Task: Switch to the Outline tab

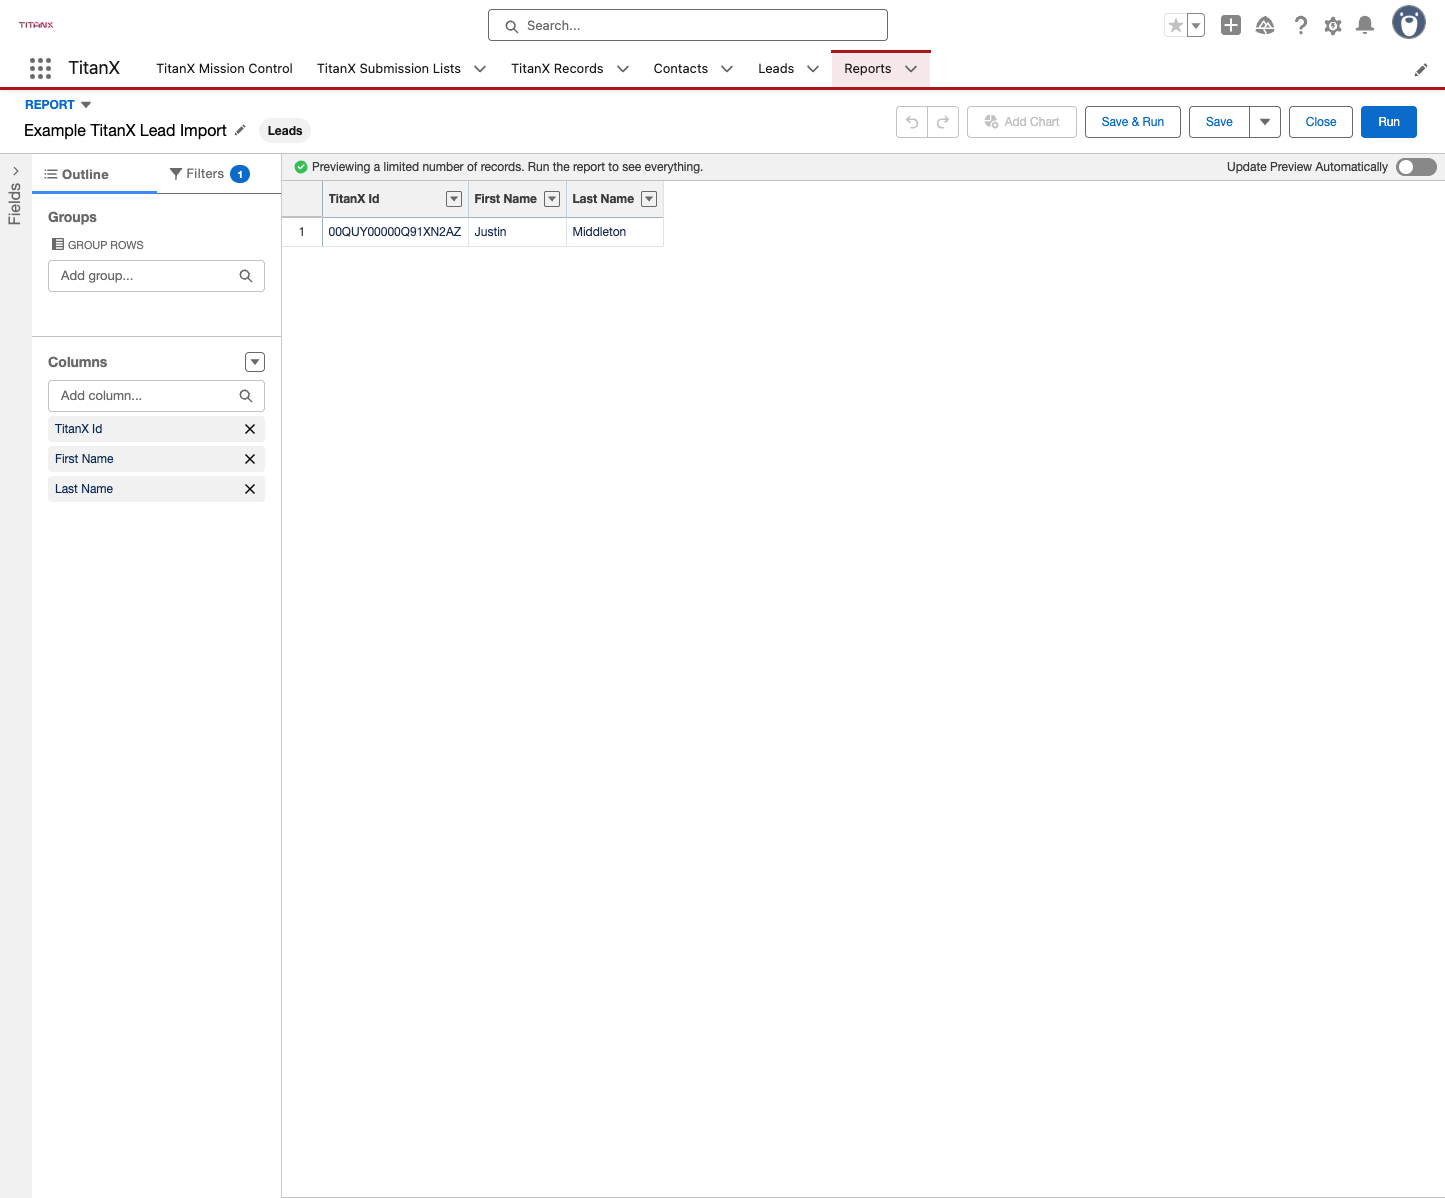Action: pyautogui.click(x=94, y=174)
